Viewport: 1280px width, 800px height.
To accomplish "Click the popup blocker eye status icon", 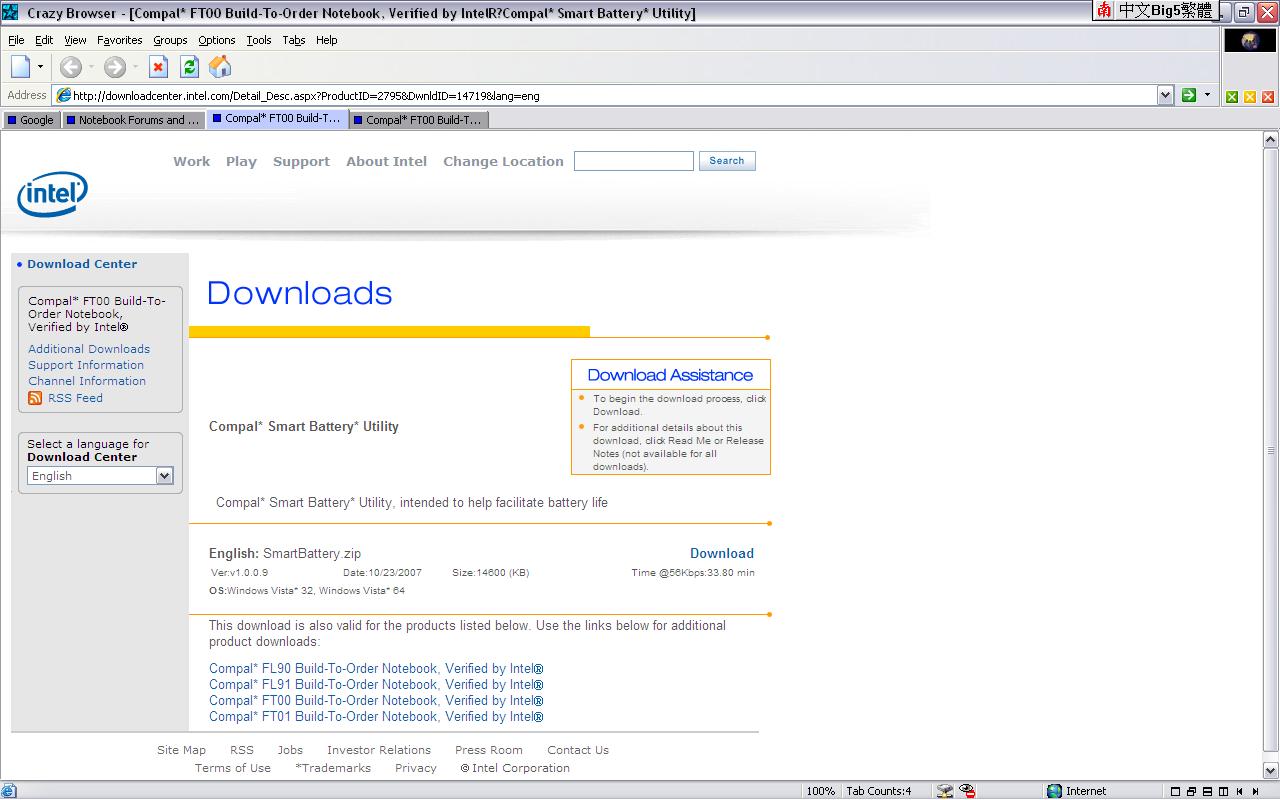I will point(967,791).
